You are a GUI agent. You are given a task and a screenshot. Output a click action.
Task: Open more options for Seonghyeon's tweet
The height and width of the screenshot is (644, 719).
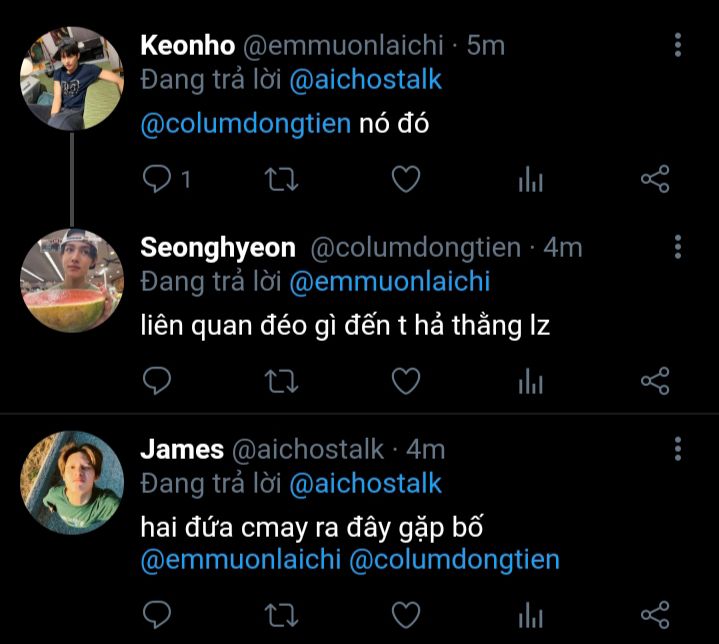[678, 247]
